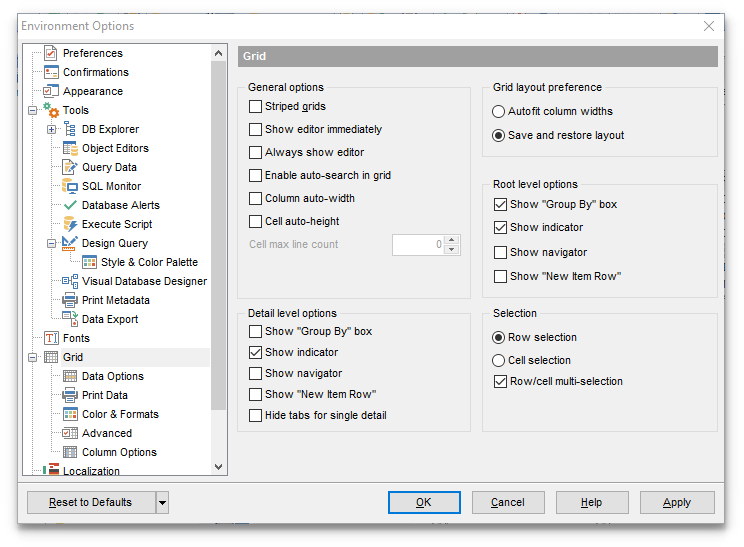Click the Query Data icon

click(x=70, y=167)
